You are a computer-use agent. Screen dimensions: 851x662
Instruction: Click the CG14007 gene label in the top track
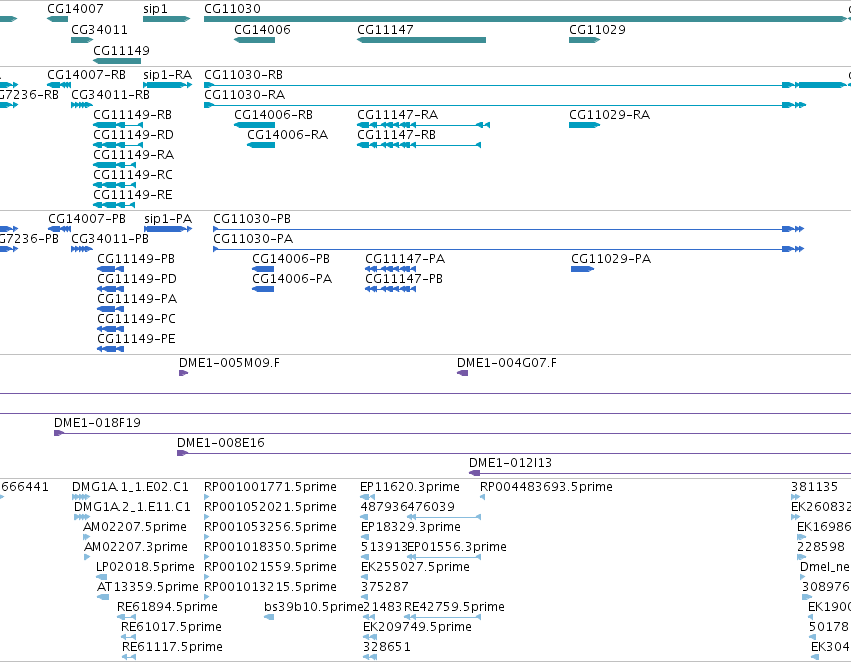(75, 9)
